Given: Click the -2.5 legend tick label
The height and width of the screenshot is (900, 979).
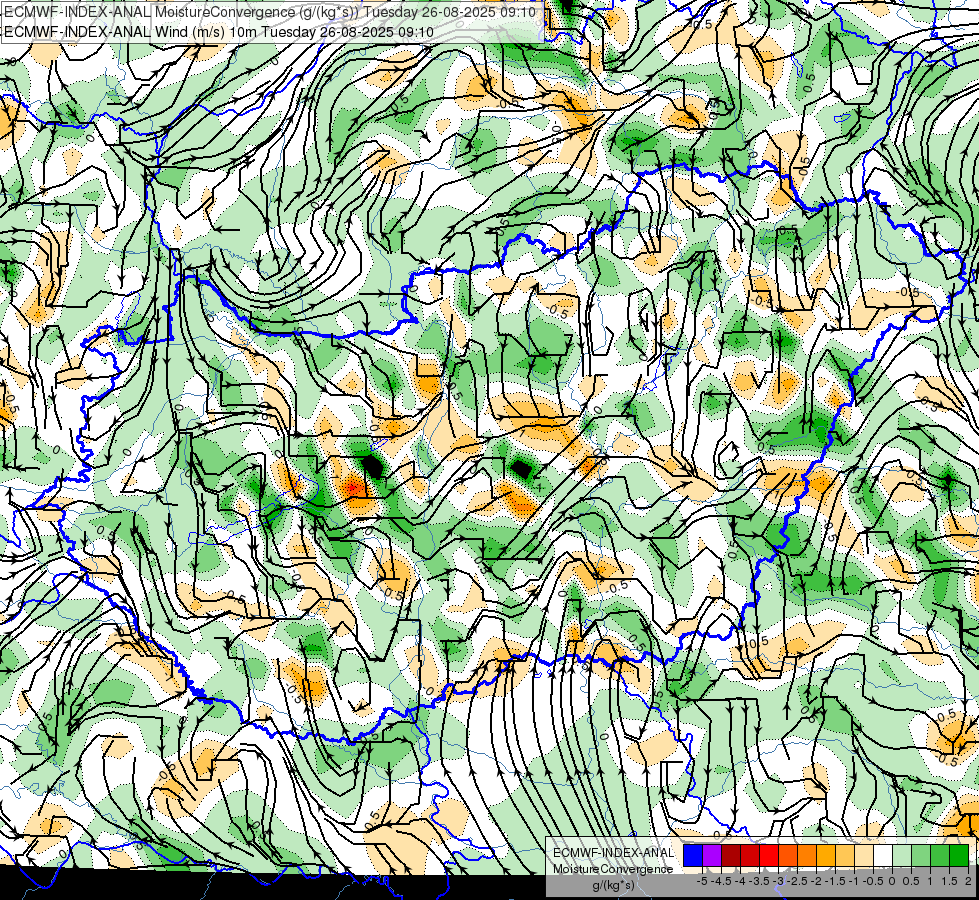Looking at the screenshot, I should pyautogui.click(x=797, y=881).
